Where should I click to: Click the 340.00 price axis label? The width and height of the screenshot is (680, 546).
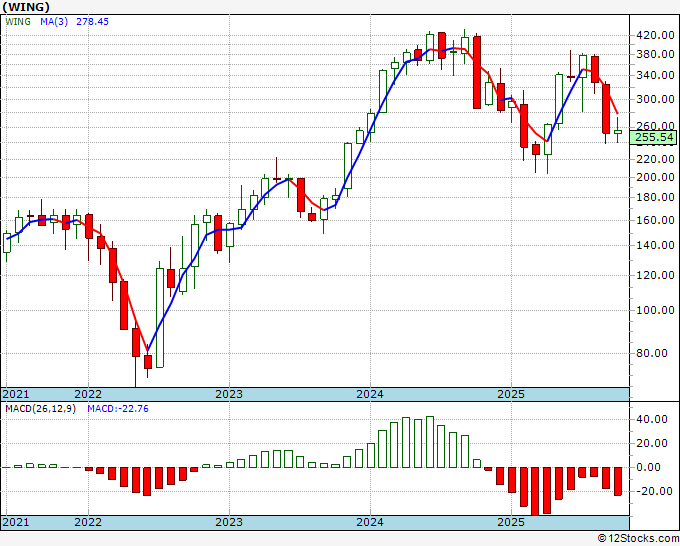pos(654,75)
